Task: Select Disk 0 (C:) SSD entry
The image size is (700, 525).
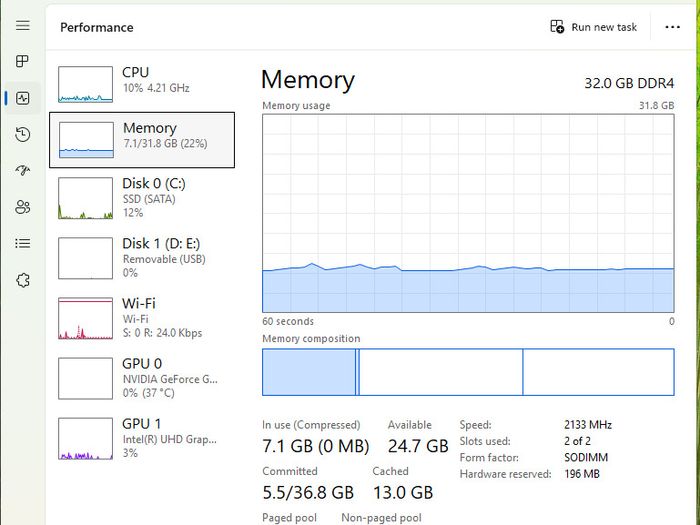Action: pyautogui.click(x=142, y=198)
